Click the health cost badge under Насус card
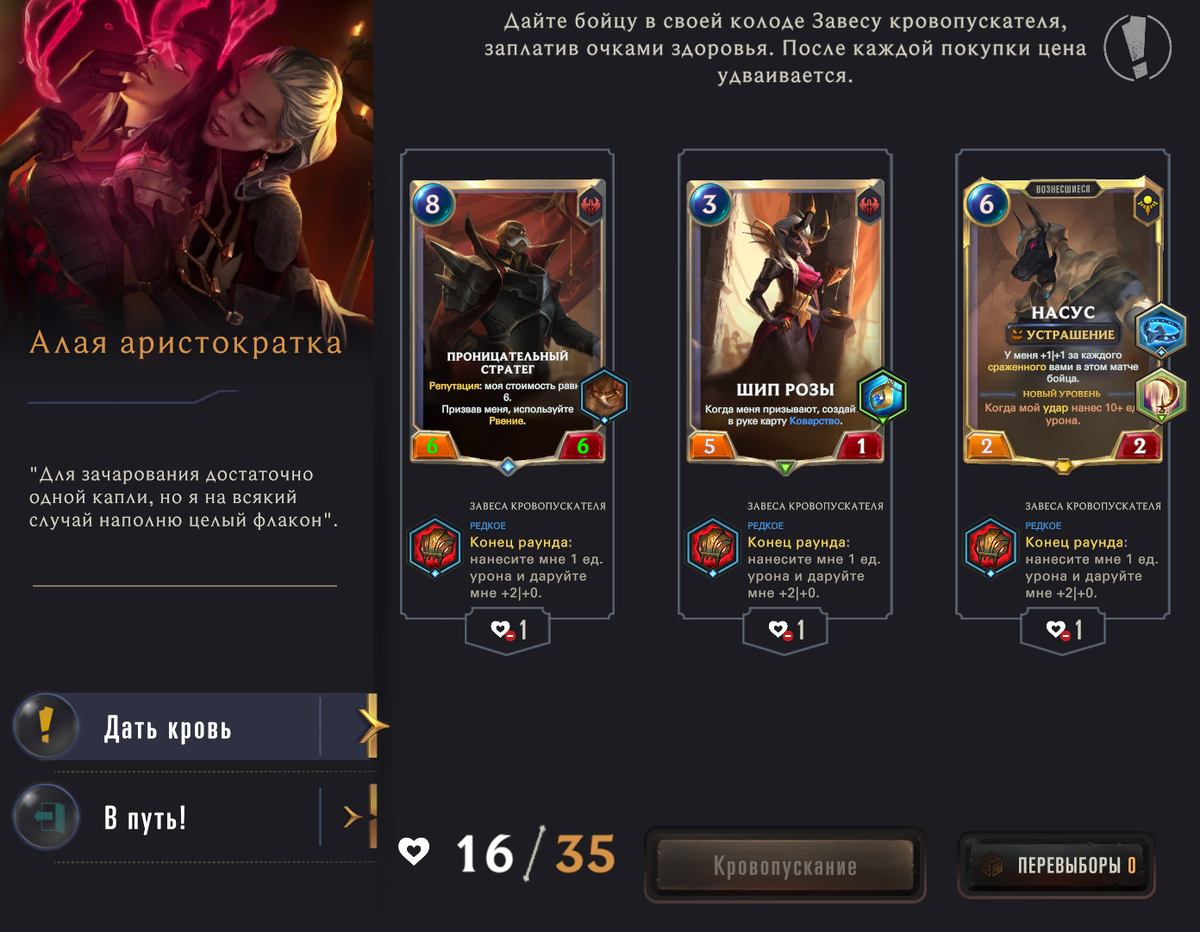The width and height of the screenshot is (1200, 932). (1064, 630)
